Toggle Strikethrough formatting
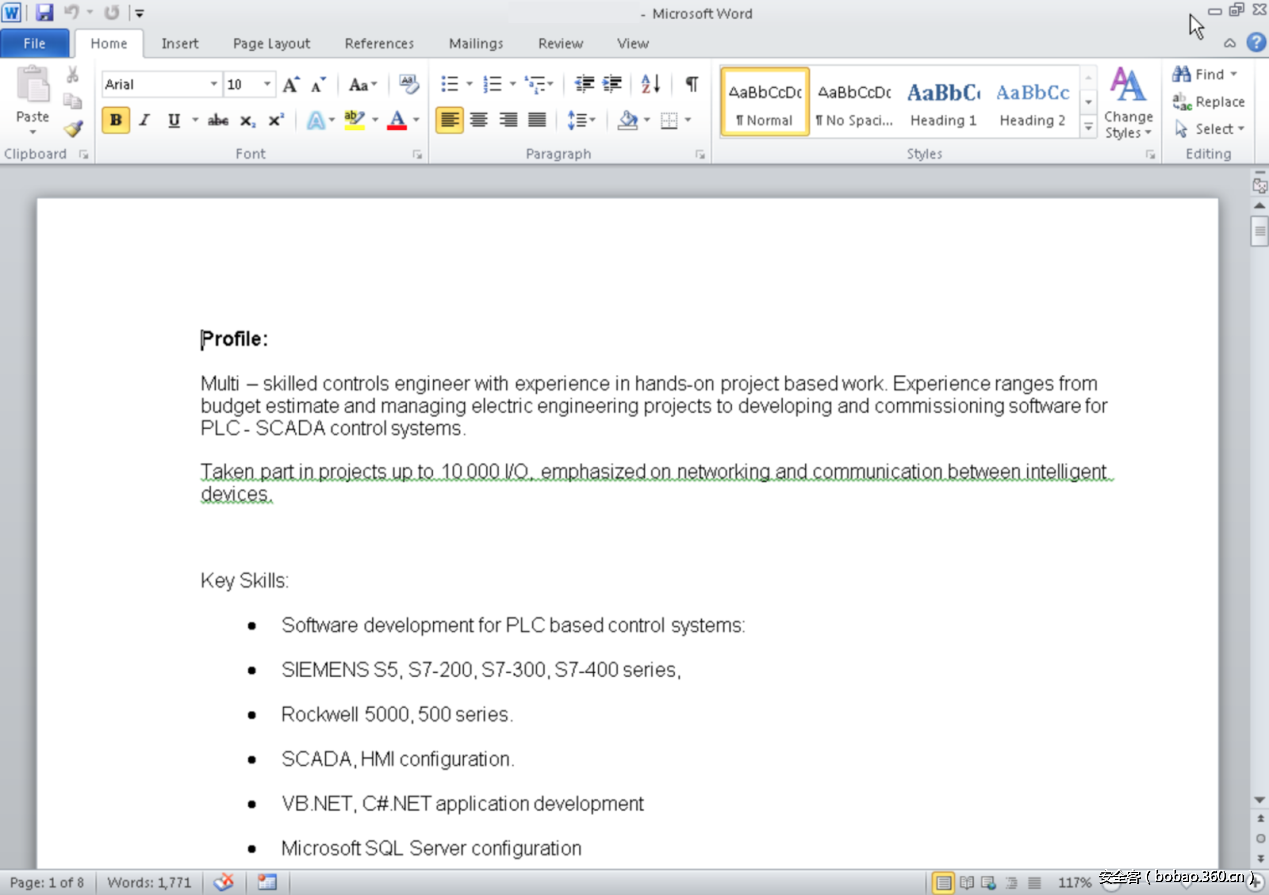This screenshot has width=1269, height=895. click(217, 120)
